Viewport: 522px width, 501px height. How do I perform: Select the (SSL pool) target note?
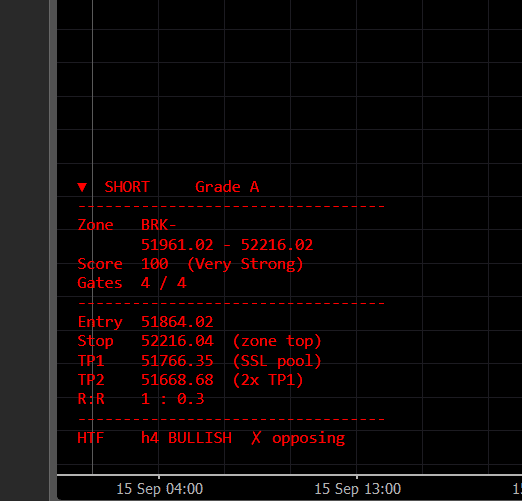[x=277, y=361]
